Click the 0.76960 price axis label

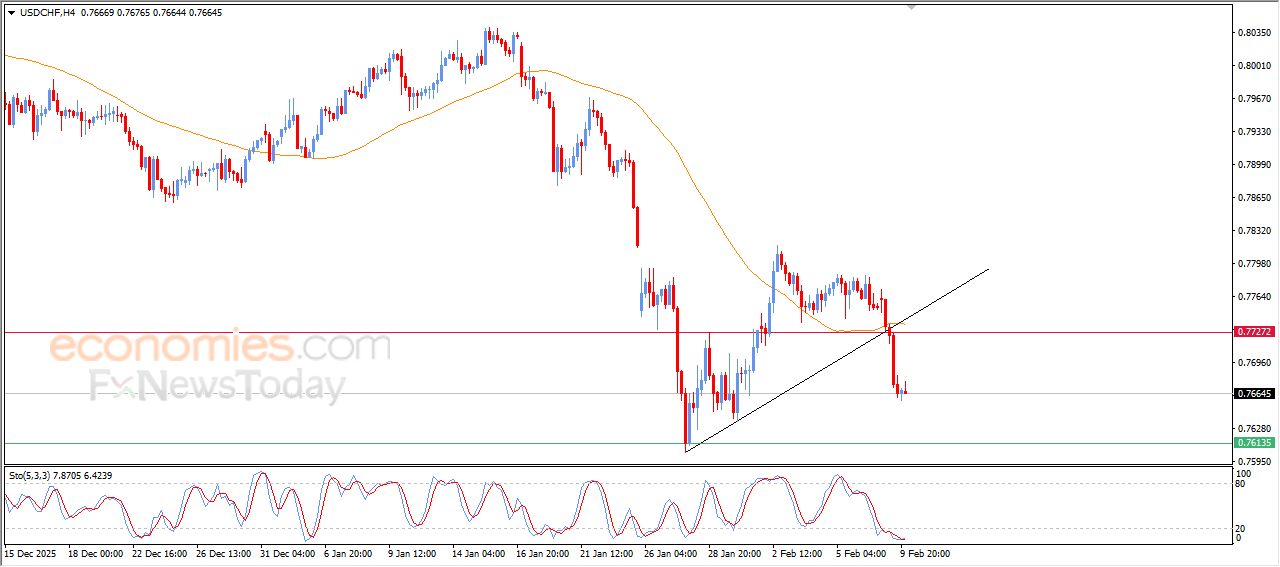point(1254,363)
